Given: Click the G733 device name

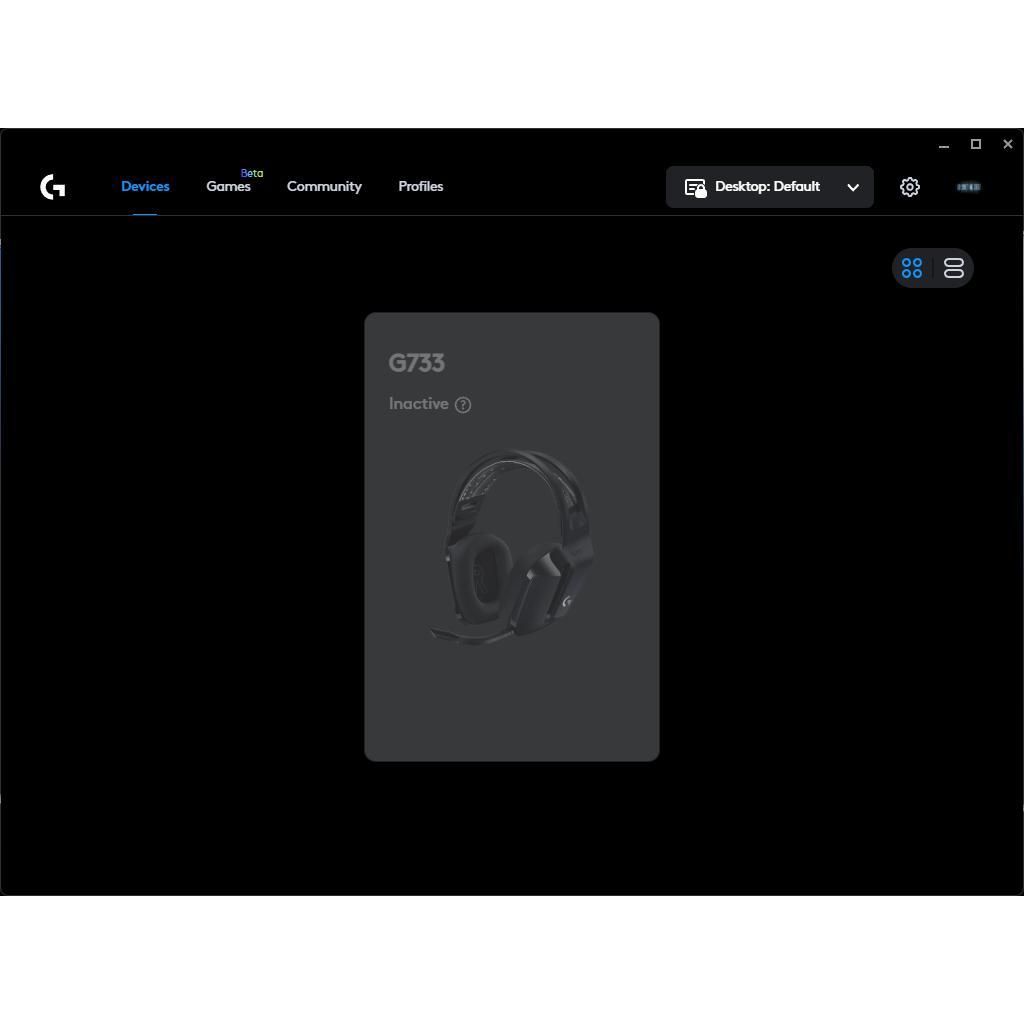Looking at the screenshot, I should (417, 362).
